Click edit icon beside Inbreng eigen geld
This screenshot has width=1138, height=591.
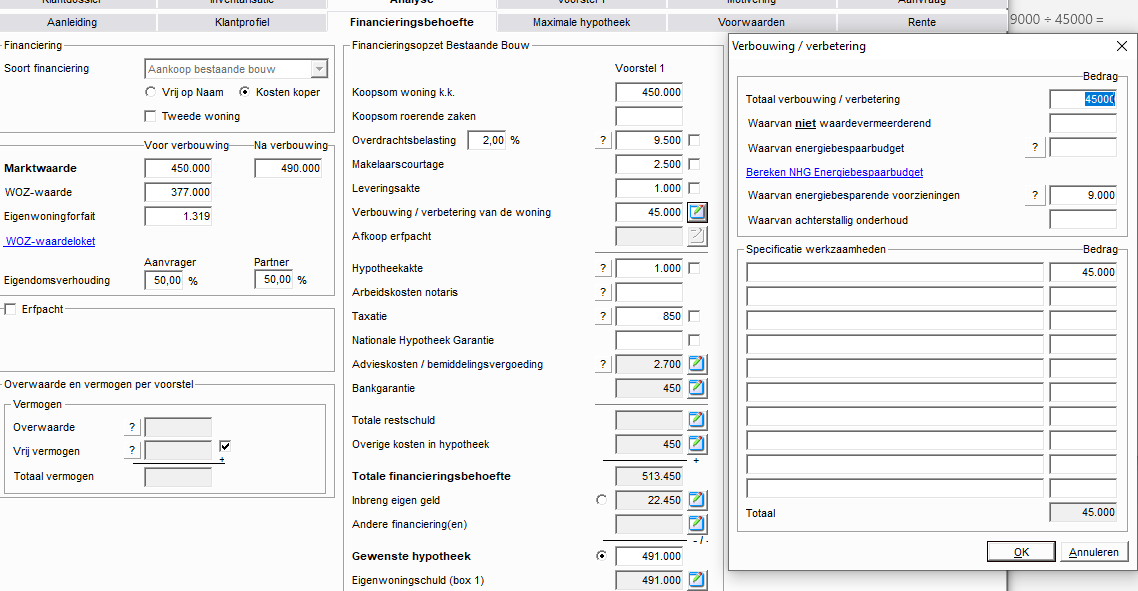point(697,500)
